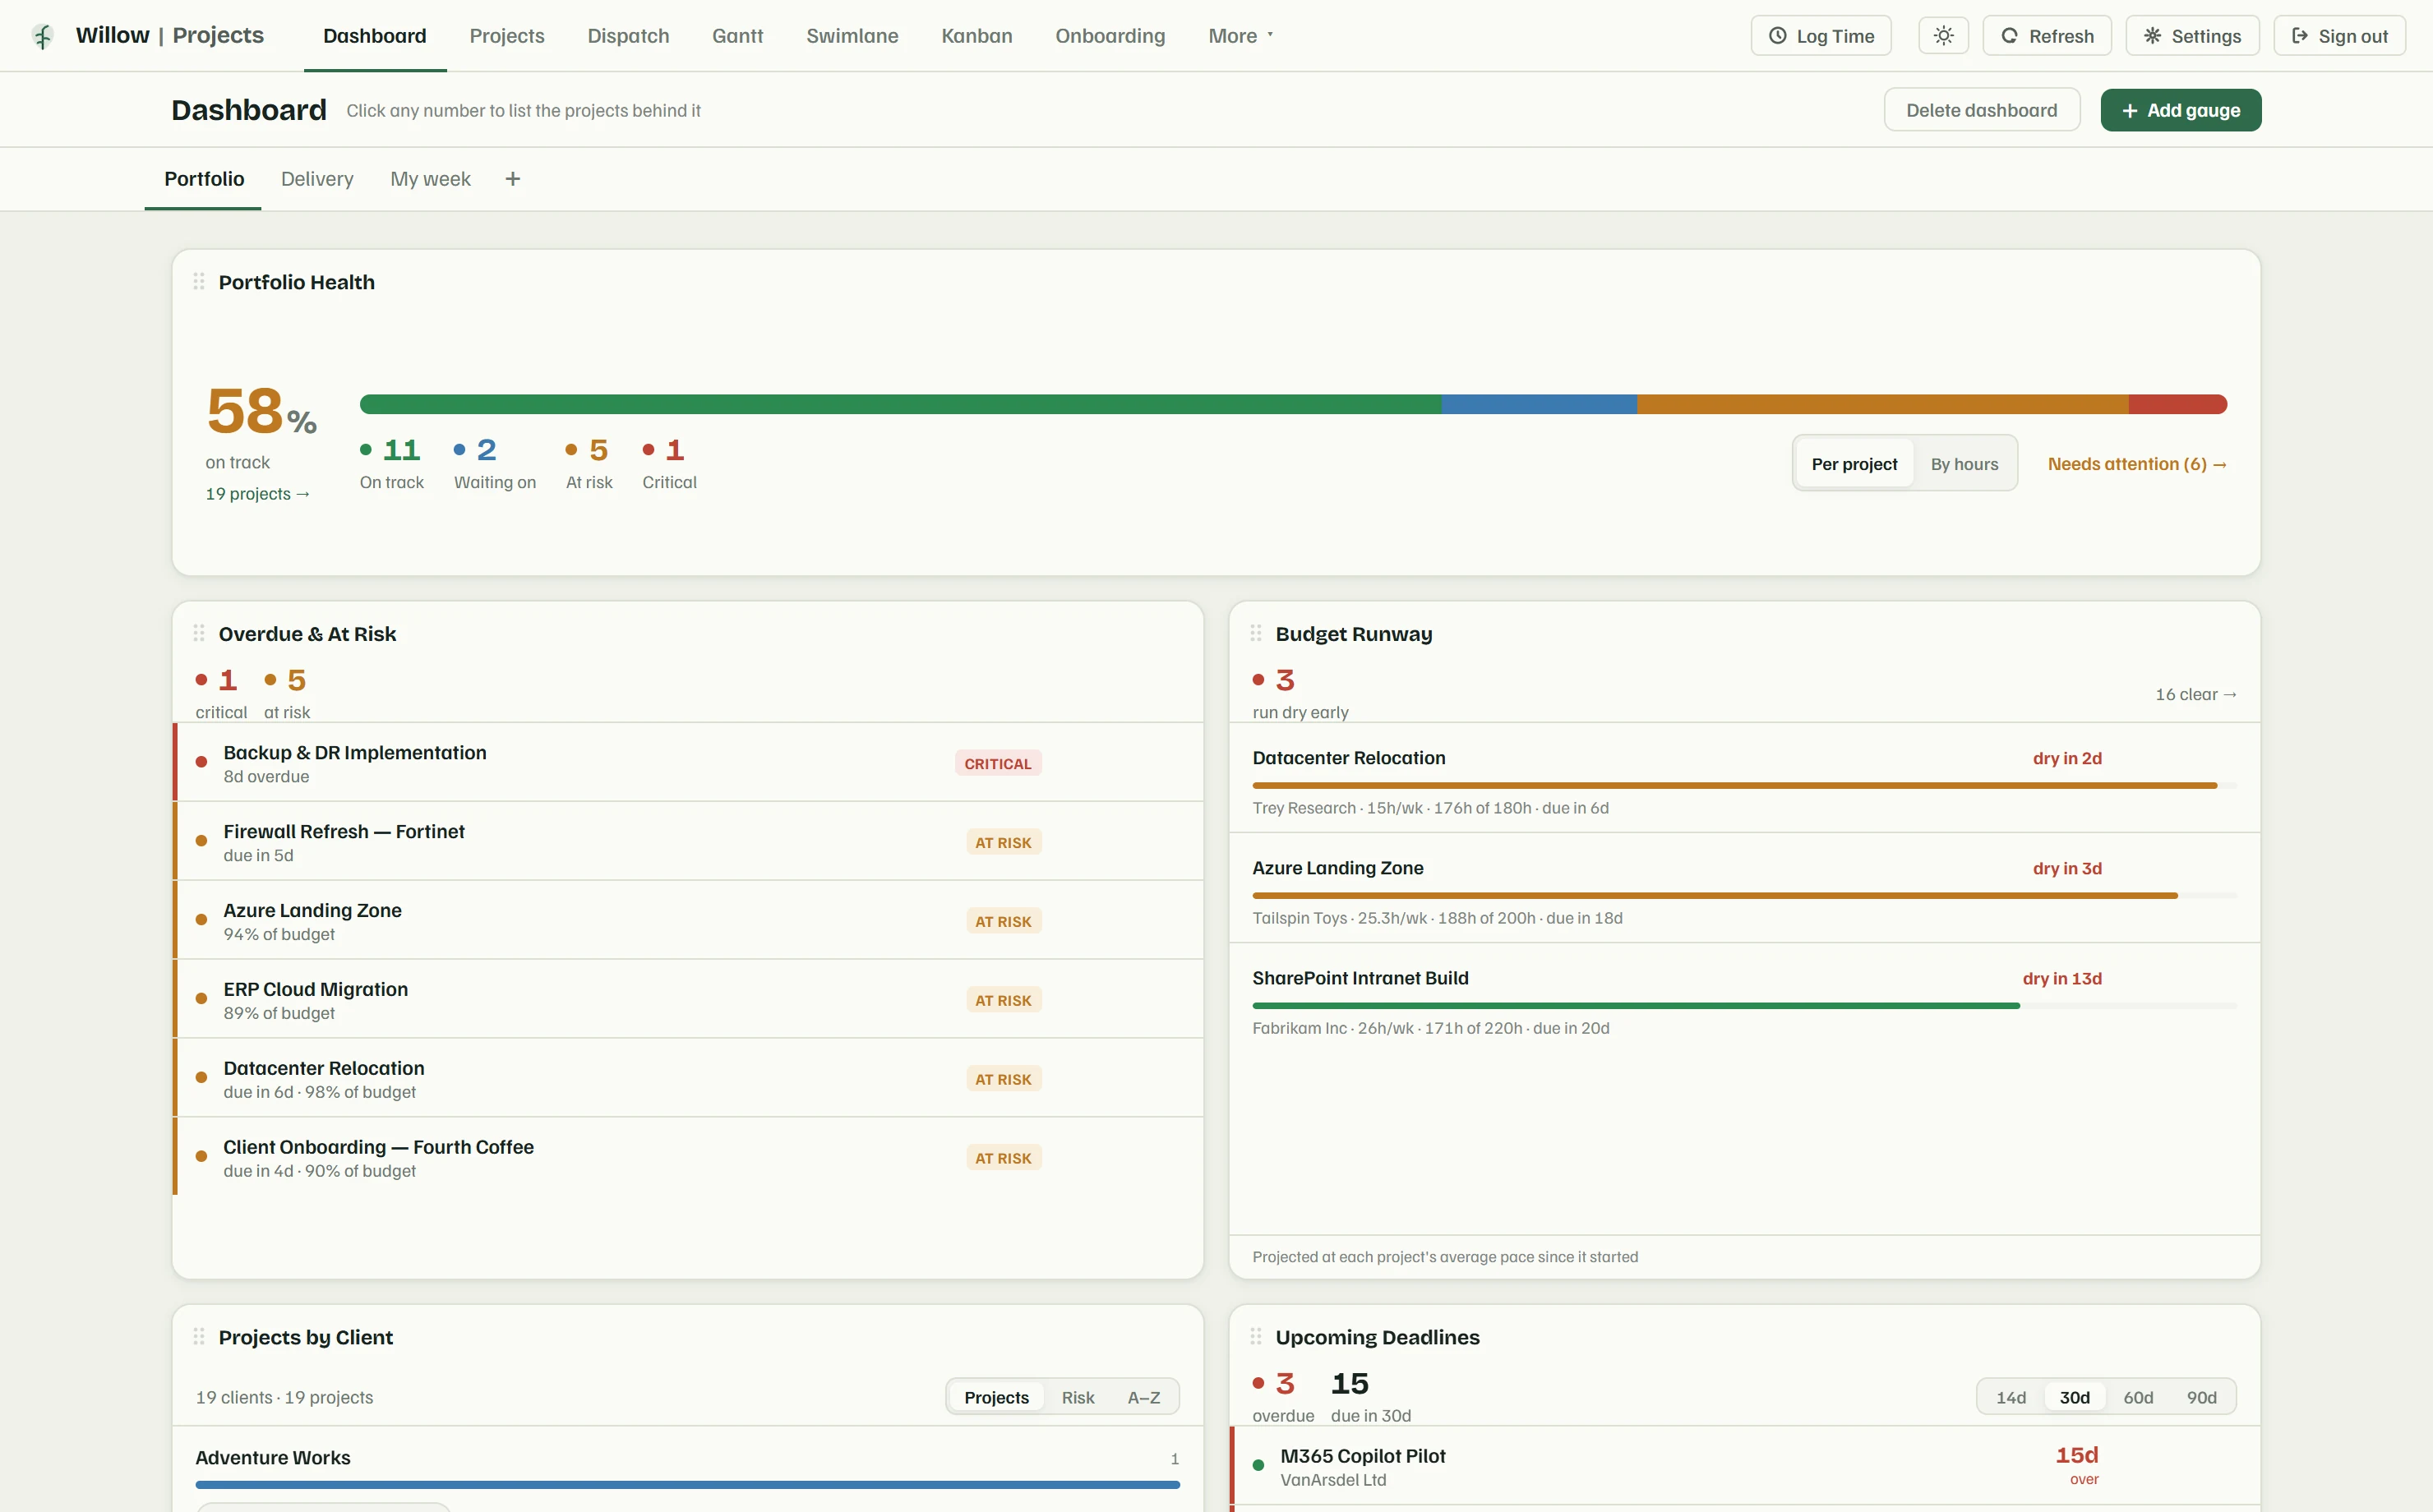Open Settings from the top bar
This screenshot has height=1512, width=2433.
tap(2192, 36)
